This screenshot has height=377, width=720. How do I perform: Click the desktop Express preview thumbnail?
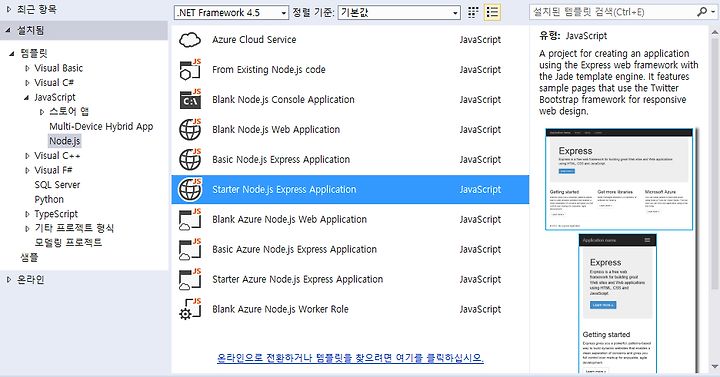pyautogui.click(x=619, y=179)
